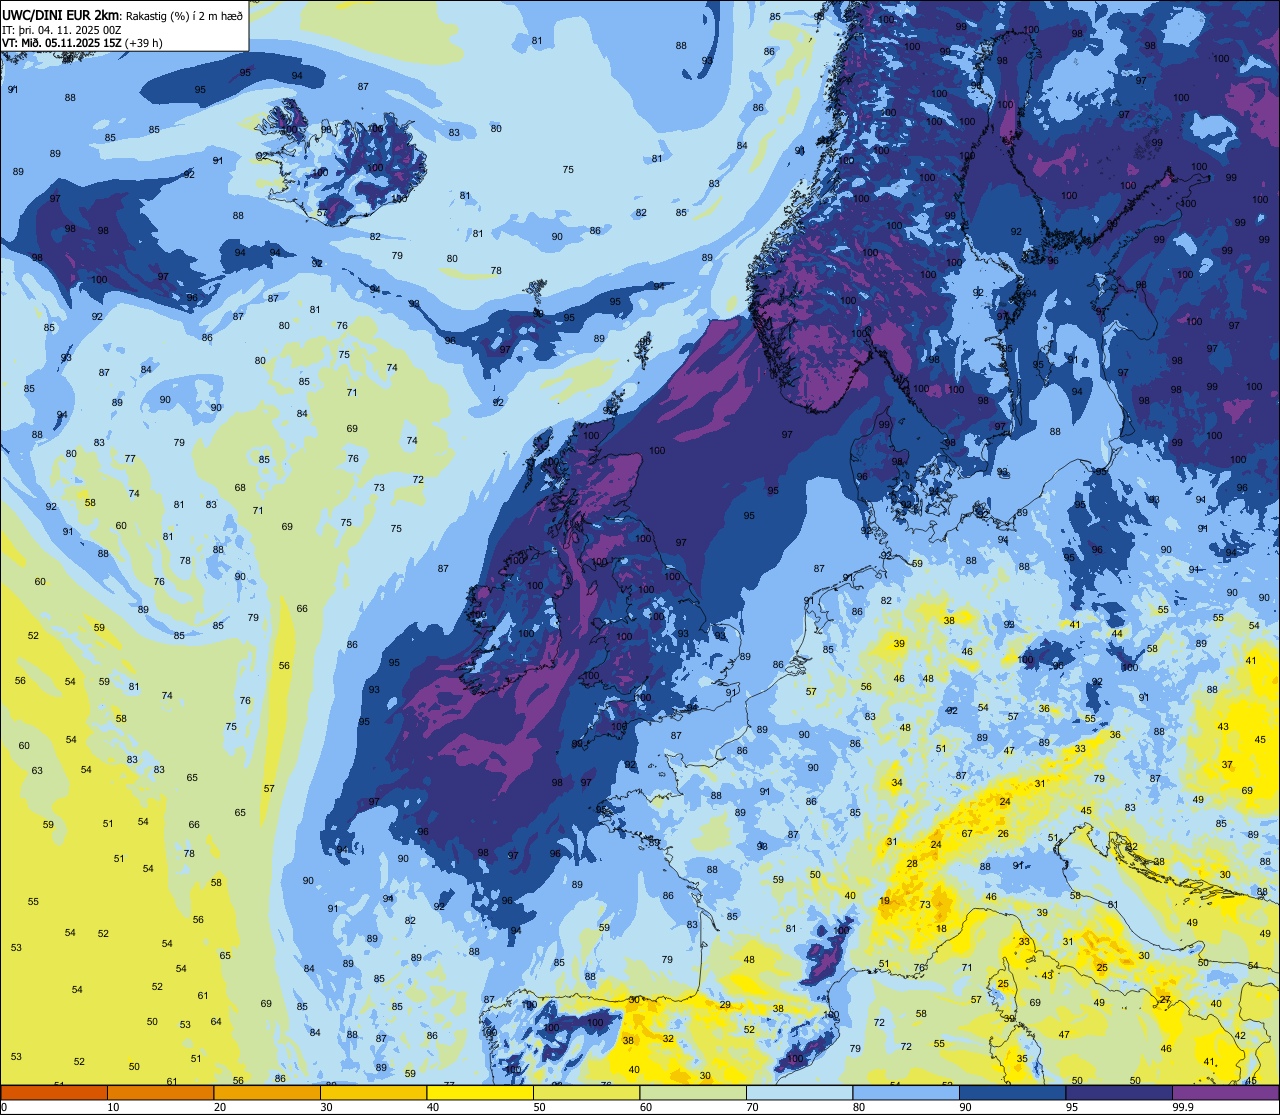Select the '70' legend scale label
The height and width of the screenshot is (1115, 1280).
752,1107
